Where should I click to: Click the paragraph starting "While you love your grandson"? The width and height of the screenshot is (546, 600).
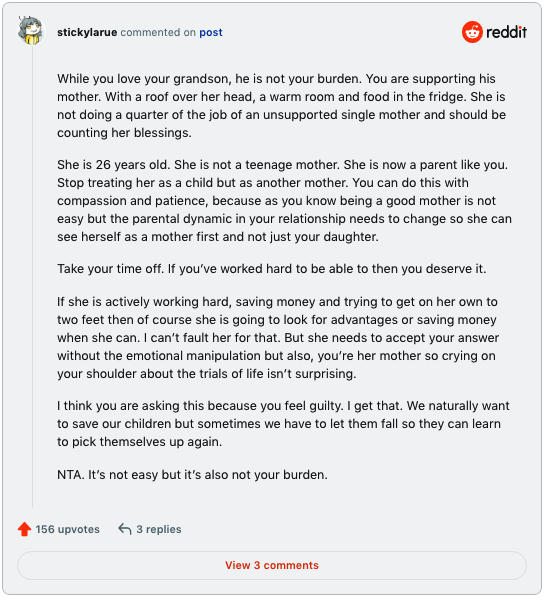pos(283,106)
